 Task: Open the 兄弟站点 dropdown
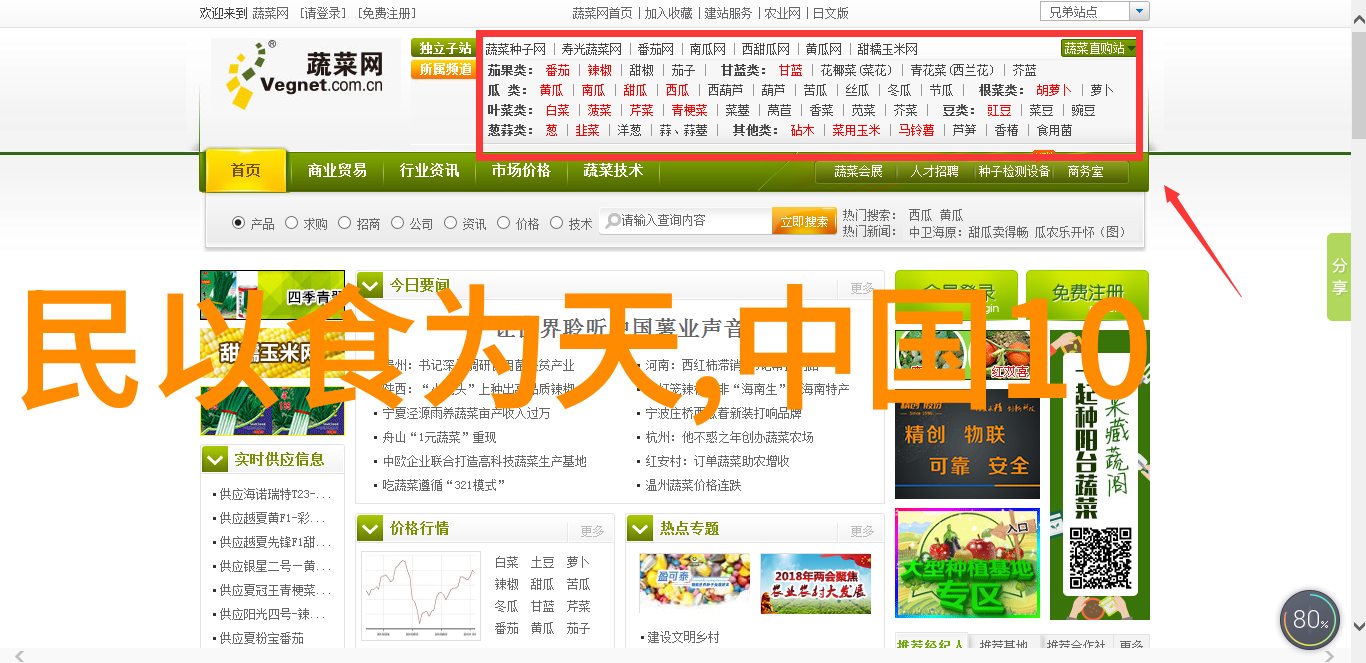1094,12
